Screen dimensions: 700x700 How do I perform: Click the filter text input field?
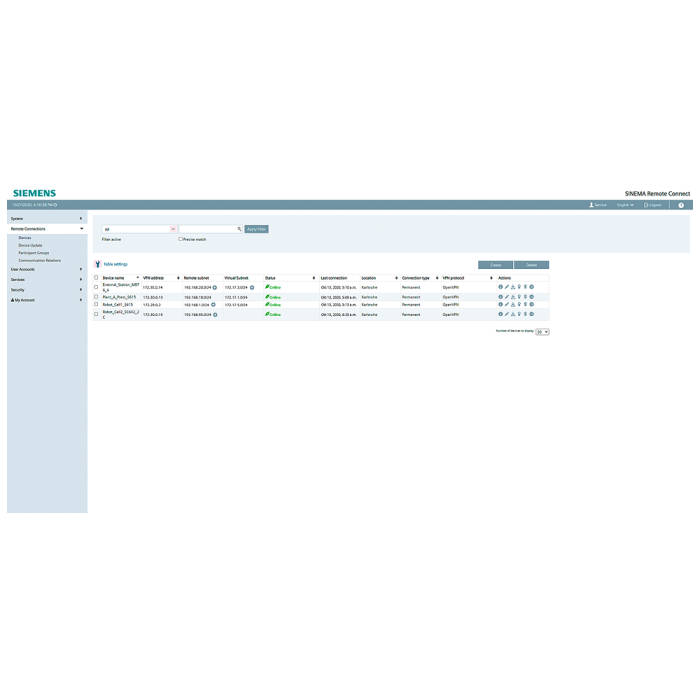pos(208,229)
